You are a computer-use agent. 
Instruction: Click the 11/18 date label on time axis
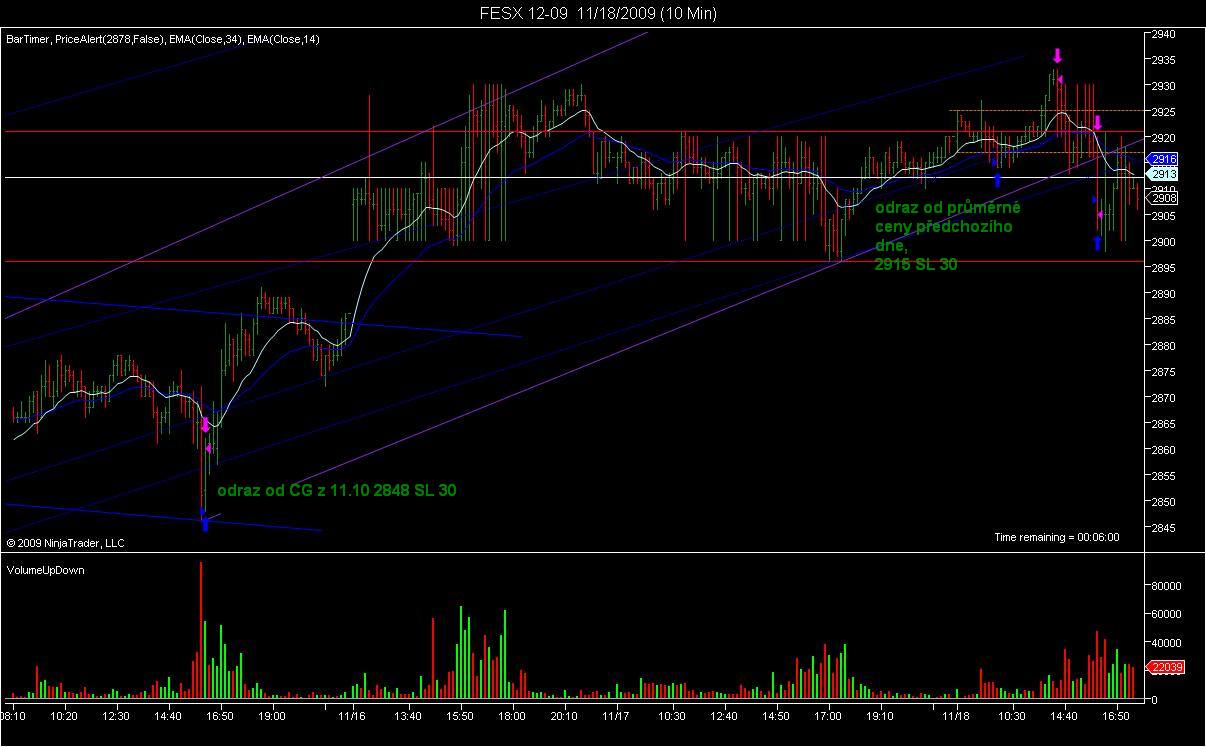957,716
